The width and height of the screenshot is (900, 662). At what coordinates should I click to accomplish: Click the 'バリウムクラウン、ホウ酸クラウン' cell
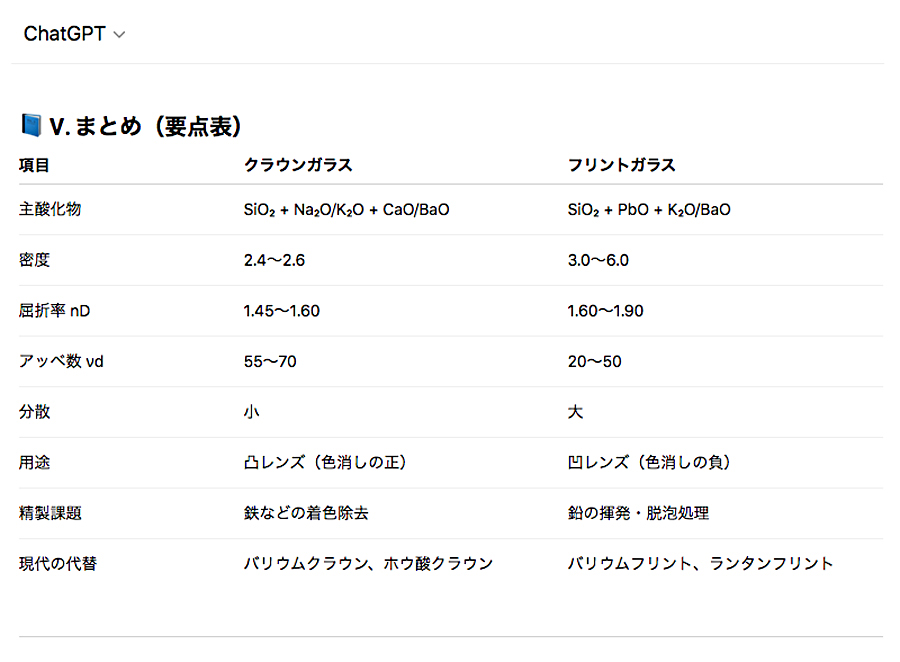[x=368, y=564]
